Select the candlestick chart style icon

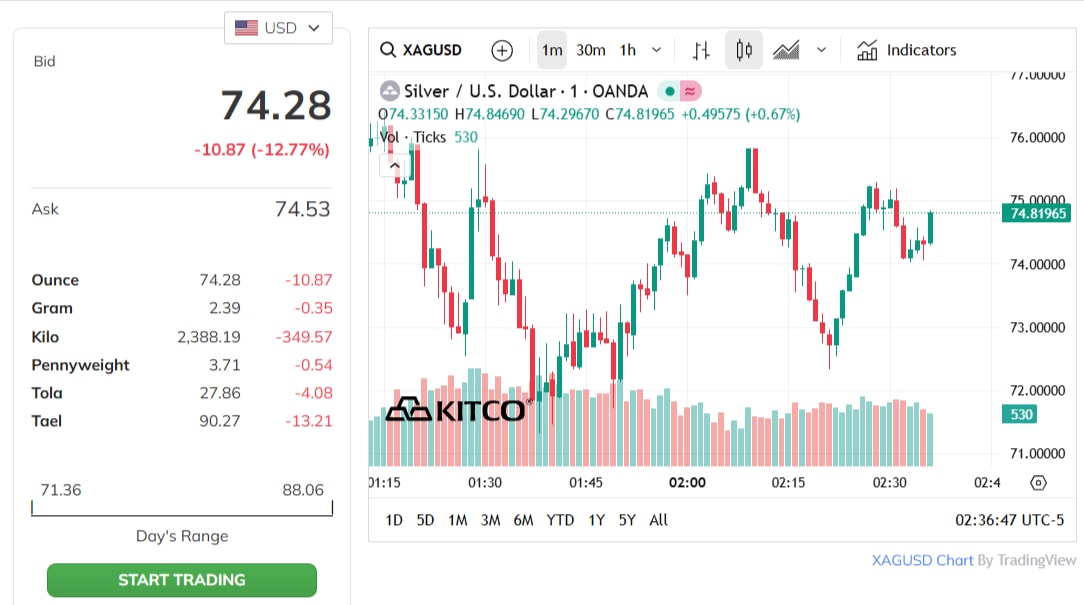(744, 50)
